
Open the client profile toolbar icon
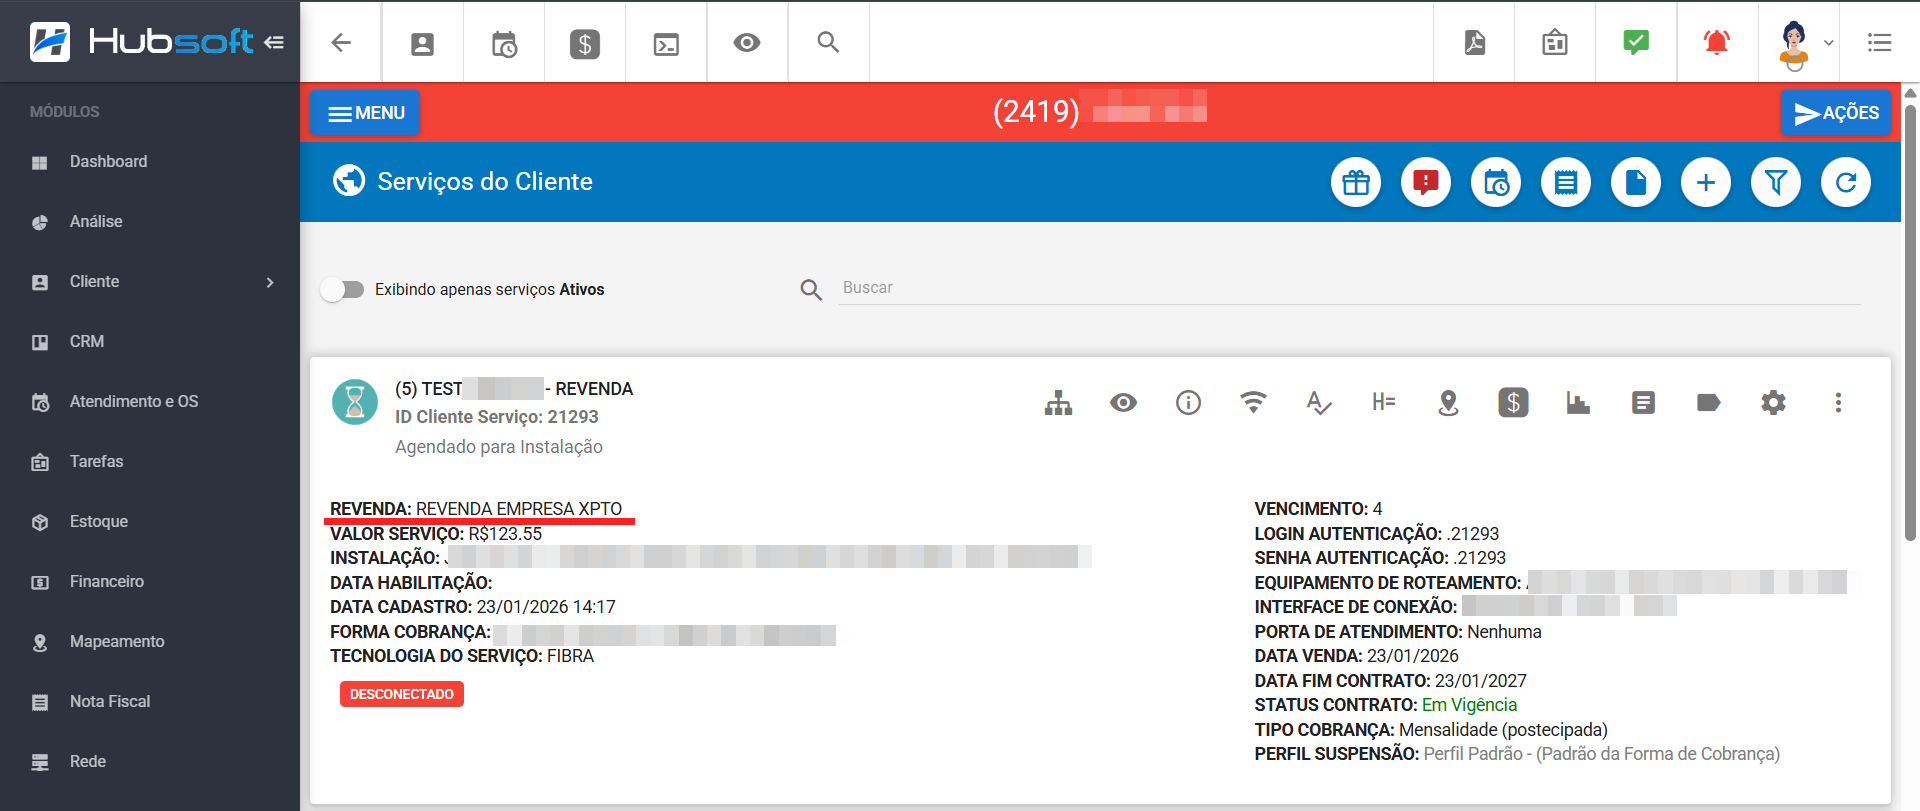(422, 43)
